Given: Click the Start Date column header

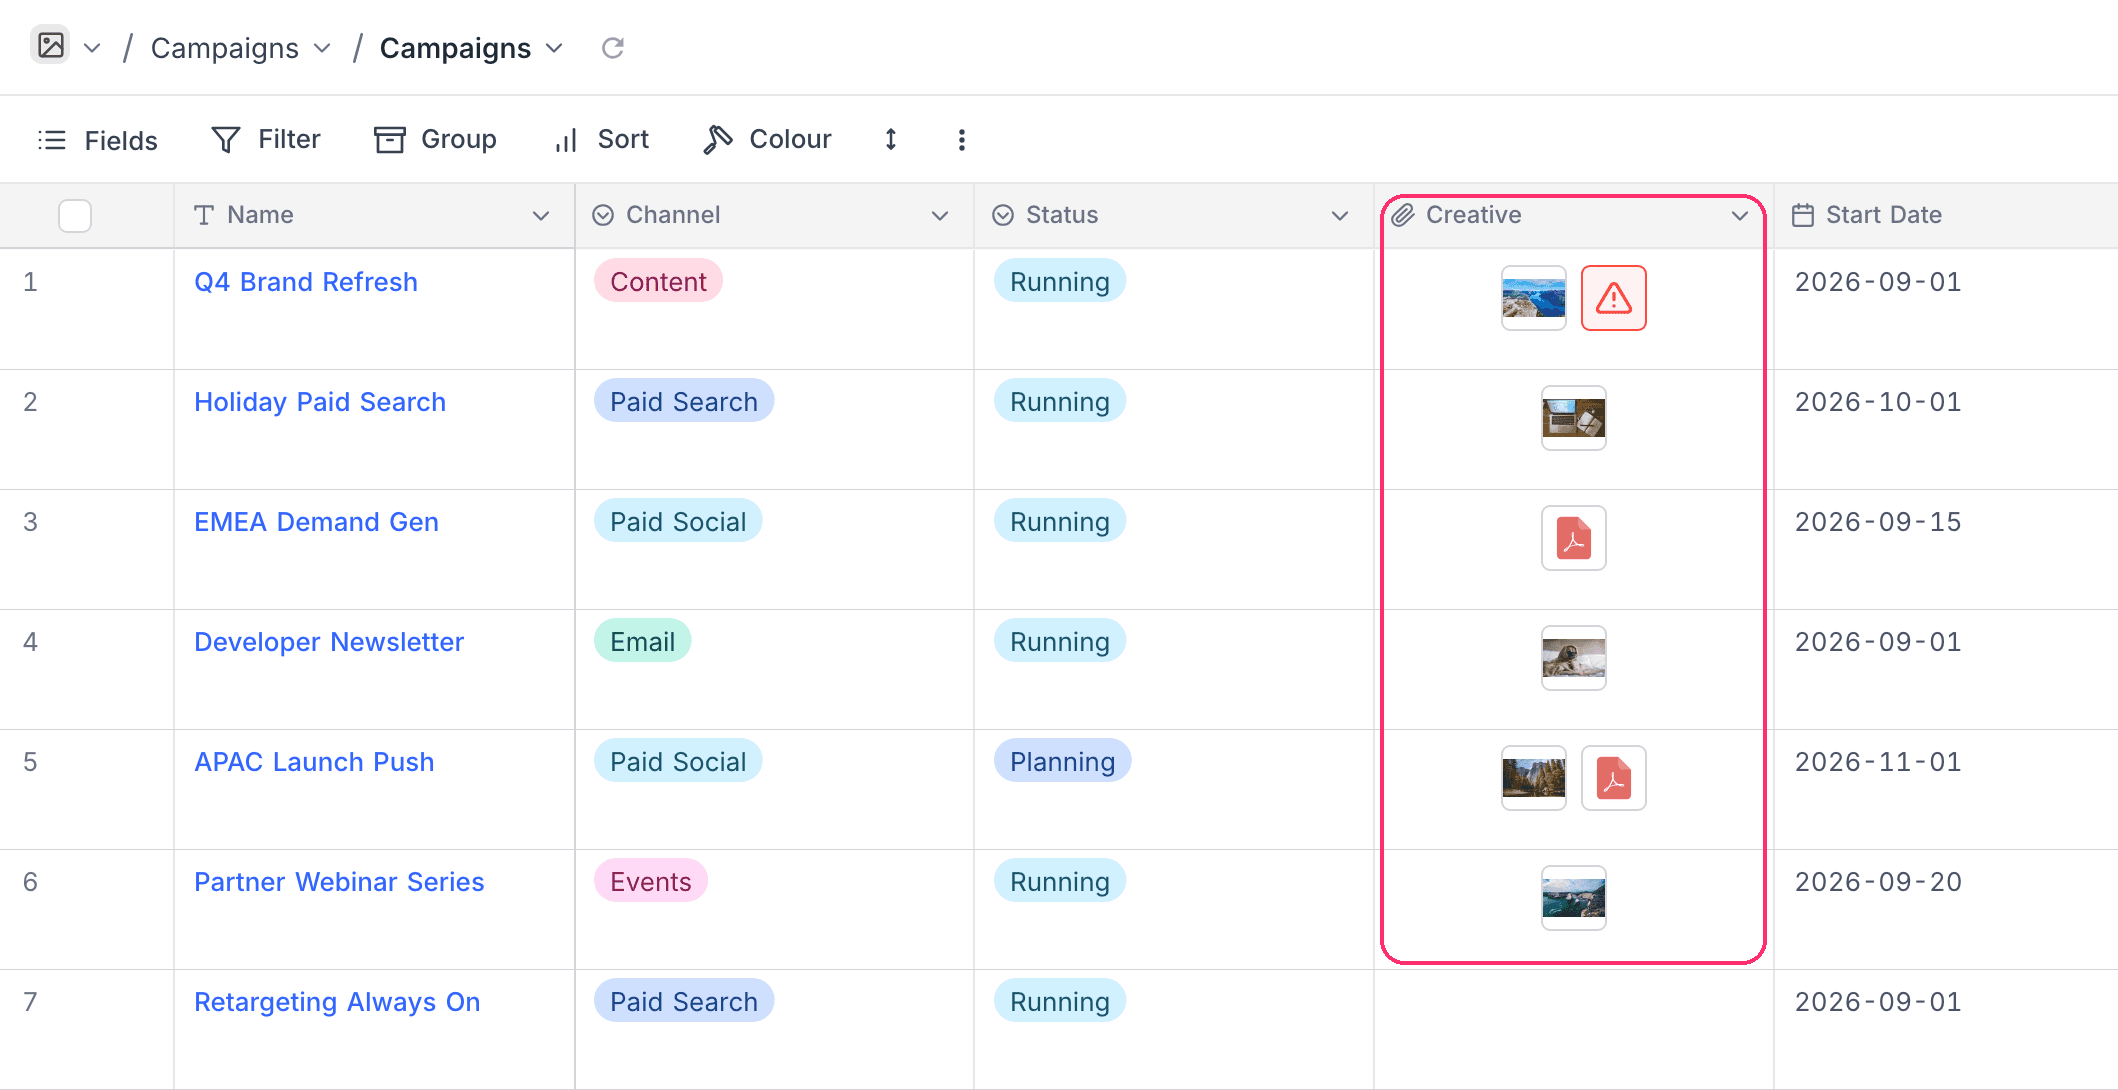Looking at the screenshot, I should point(1945,215).
